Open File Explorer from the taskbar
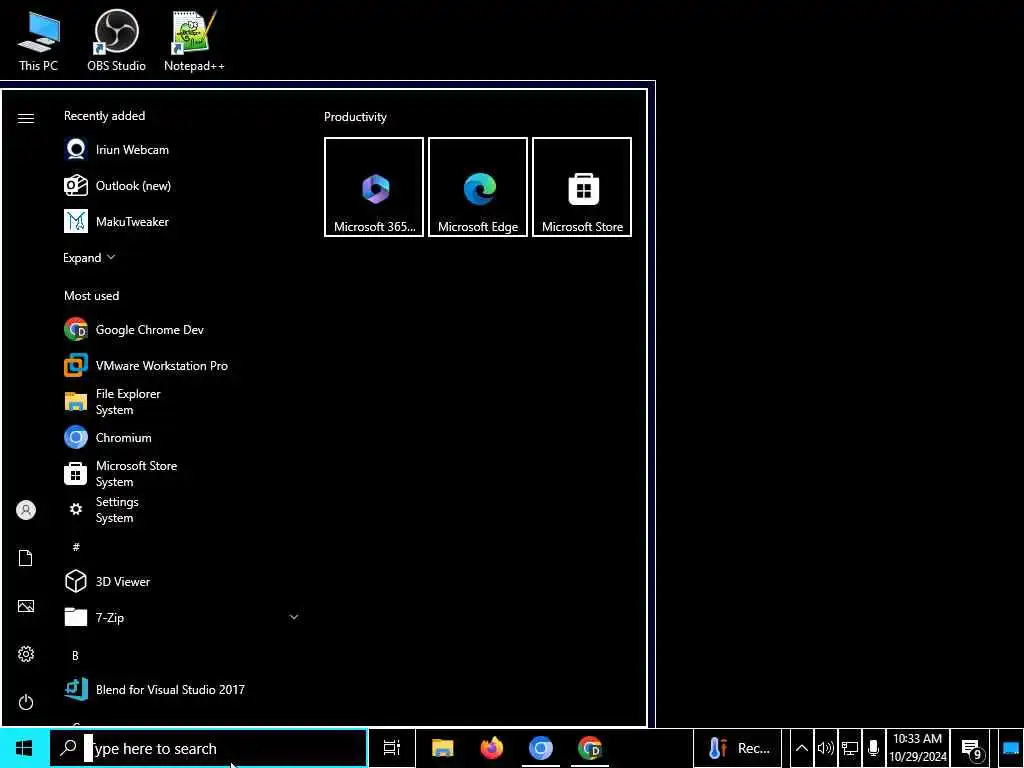1024x768 pixels. tap(443, 748)
